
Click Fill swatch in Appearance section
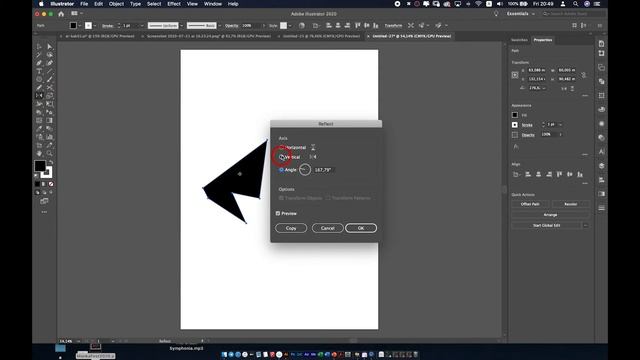(515, 115)
